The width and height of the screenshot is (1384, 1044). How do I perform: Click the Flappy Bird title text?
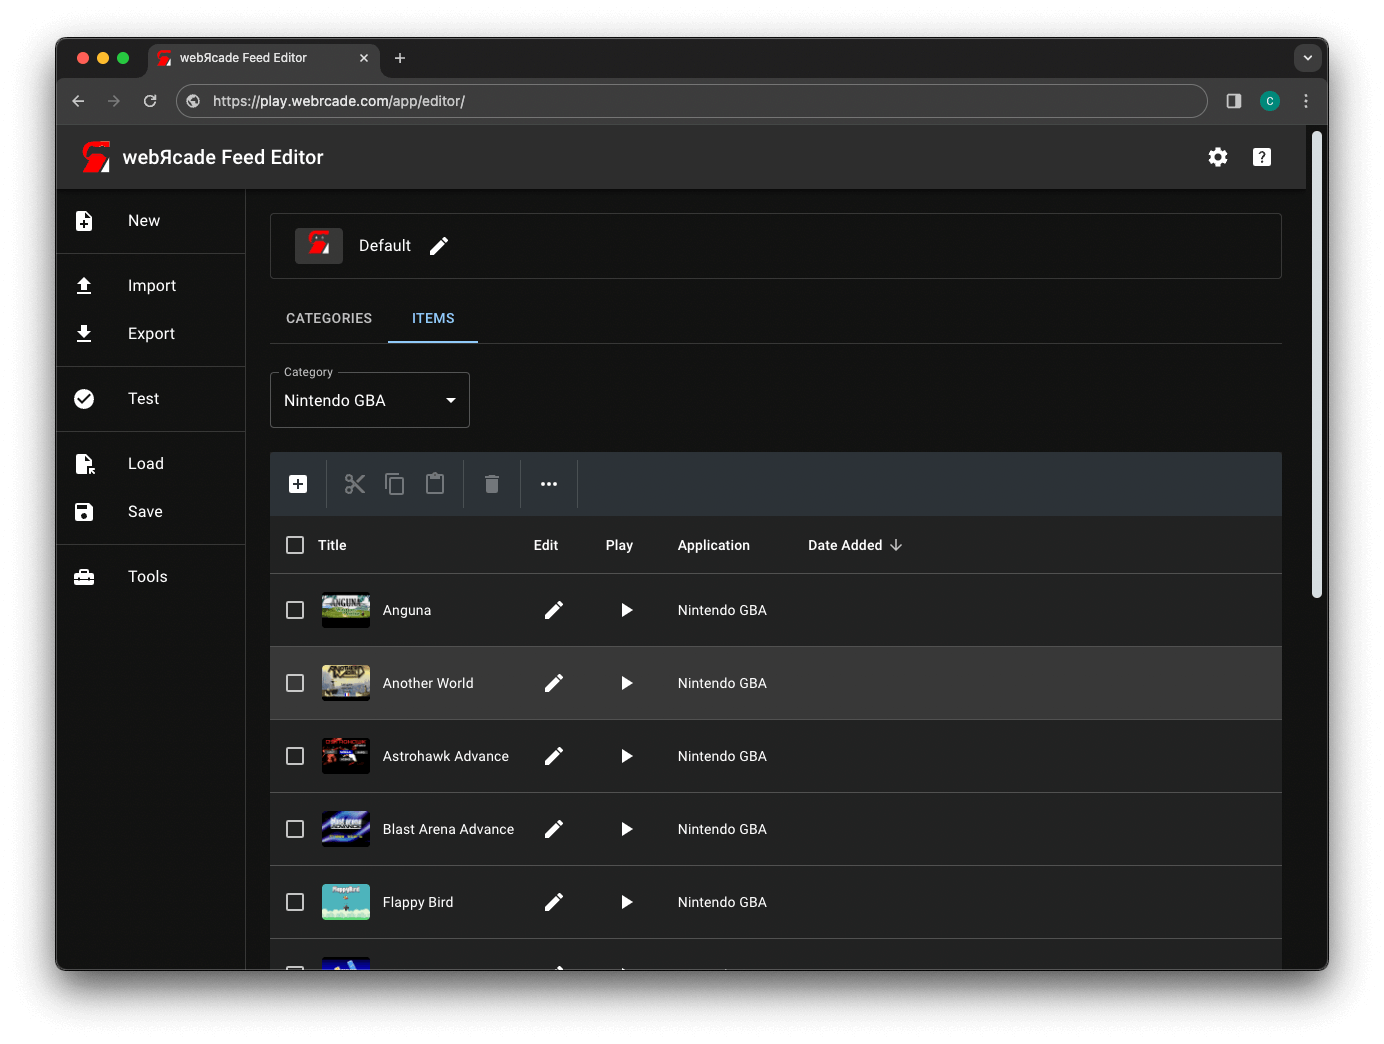pyautogui.click(x=418, y=902)
